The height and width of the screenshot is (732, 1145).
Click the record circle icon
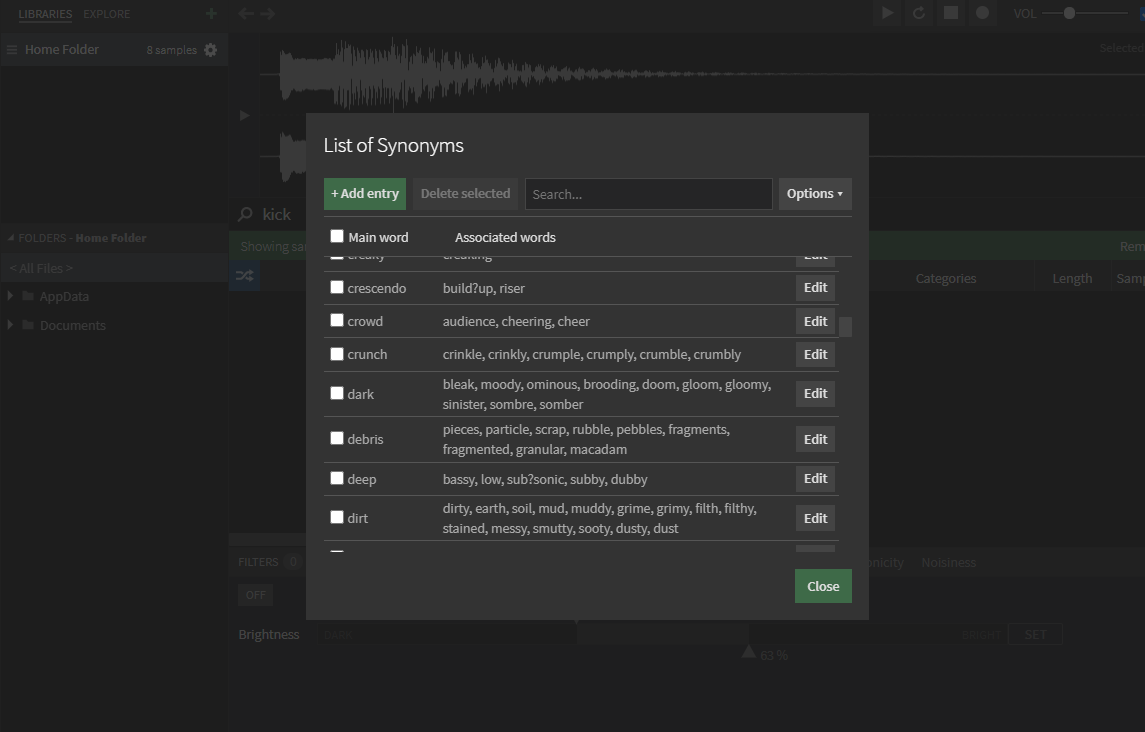983,13
